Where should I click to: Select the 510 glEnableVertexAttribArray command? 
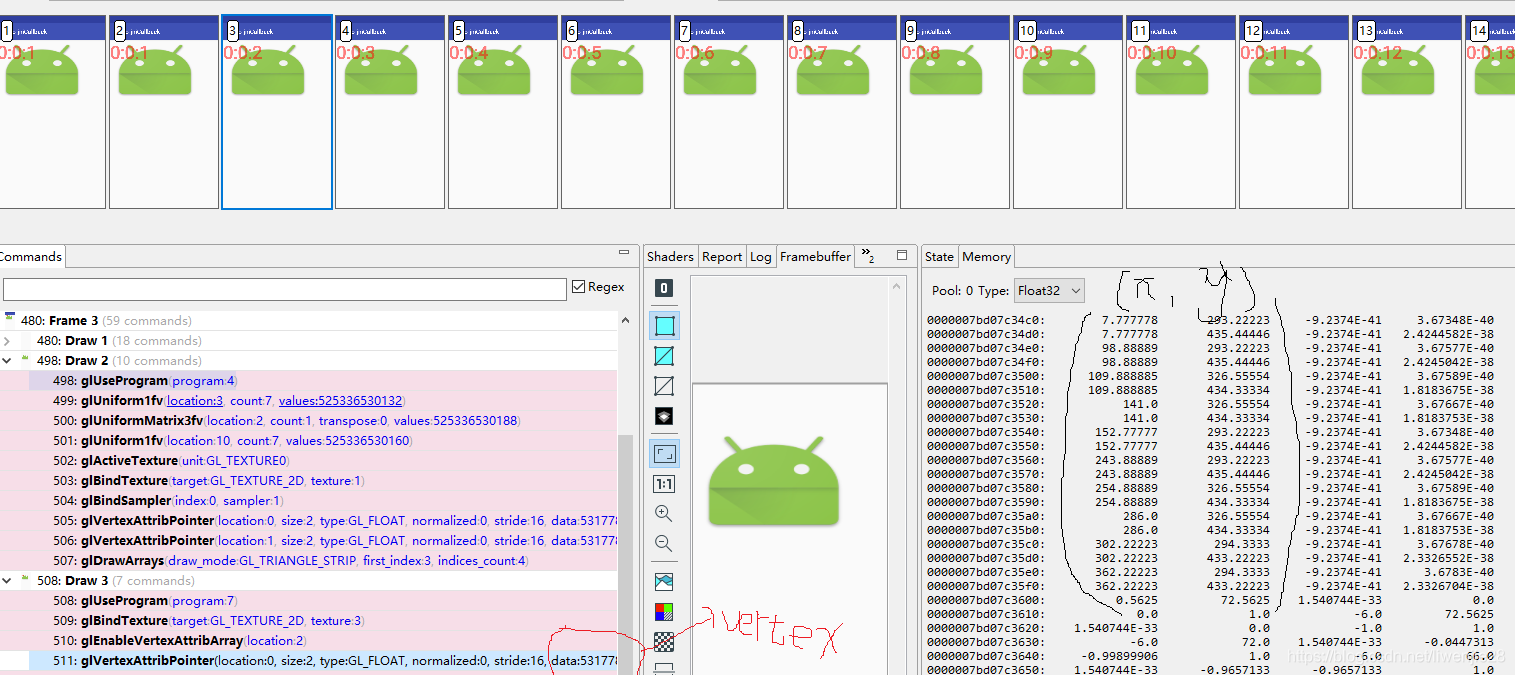click(x=308, y=641)
